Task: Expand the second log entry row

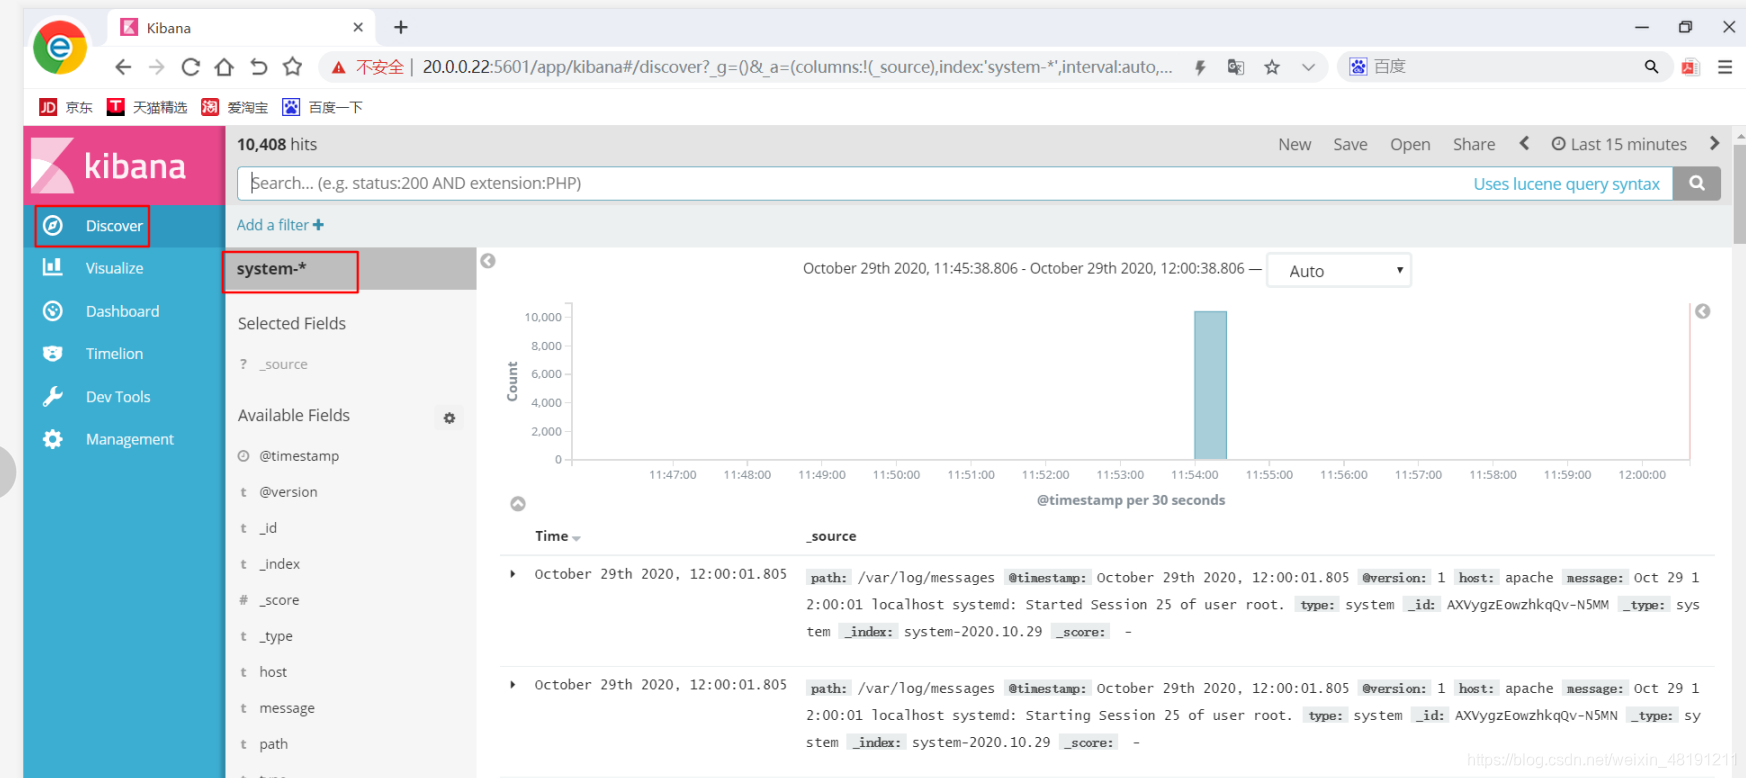Action: pyautogui.click(x=513, y=685)
